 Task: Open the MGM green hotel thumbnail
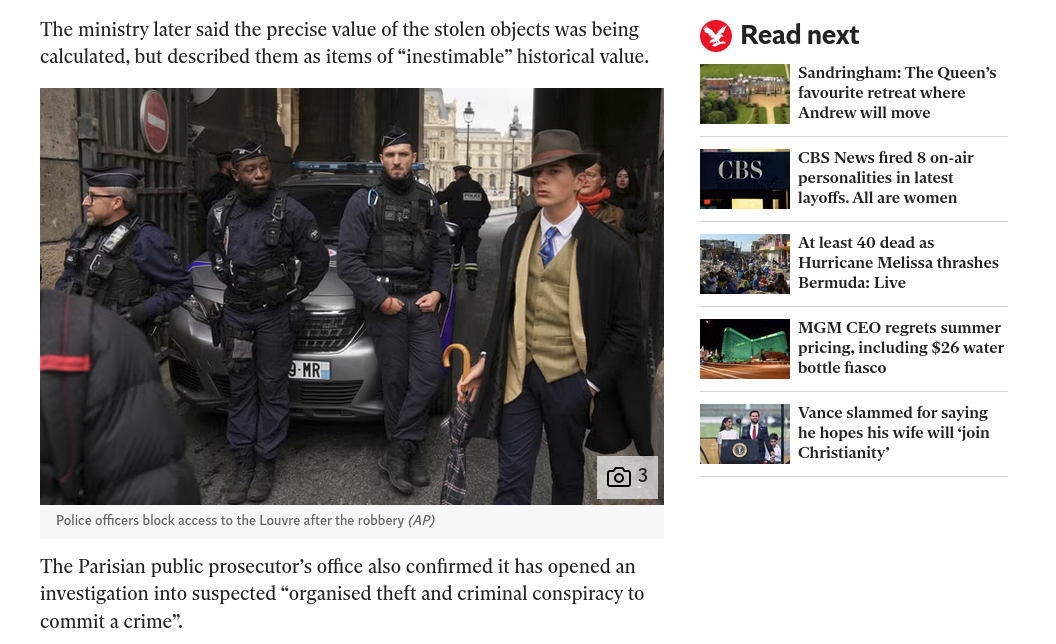[x=744, y=348]
